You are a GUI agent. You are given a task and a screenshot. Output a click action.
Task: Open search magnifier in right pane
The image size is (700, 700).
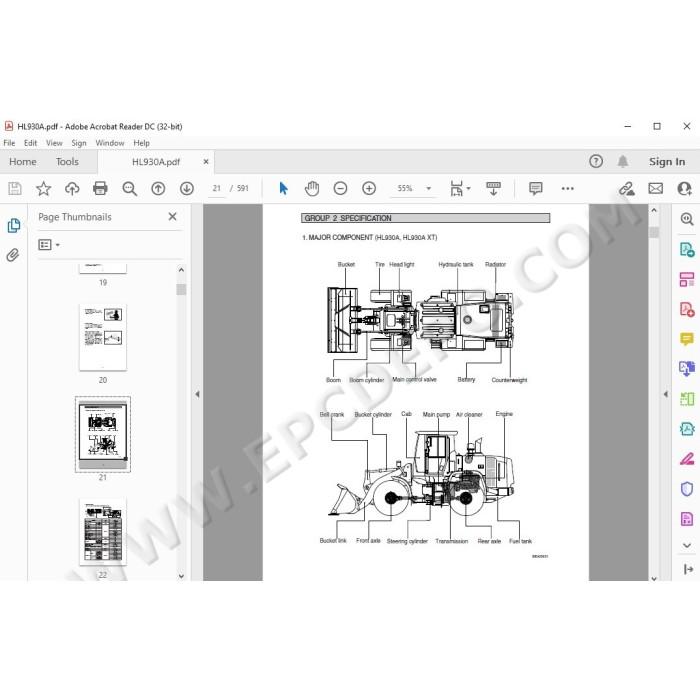pyautogui.click(x=687, y=219)
